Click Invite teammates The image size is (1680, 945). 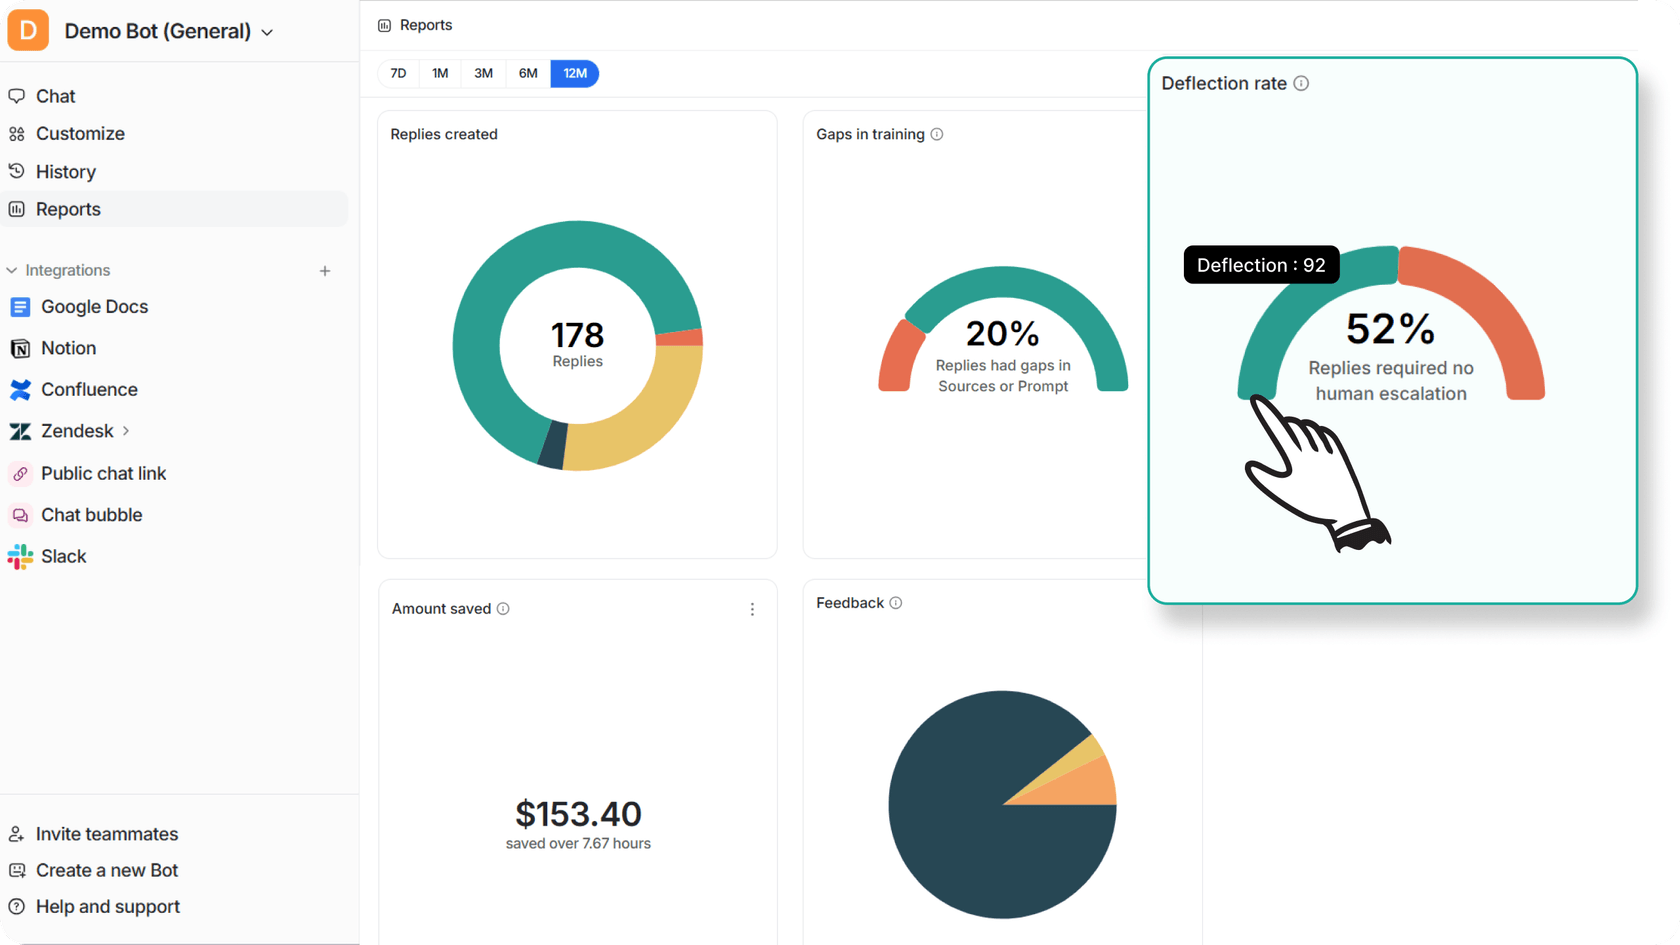pos(106,833)
